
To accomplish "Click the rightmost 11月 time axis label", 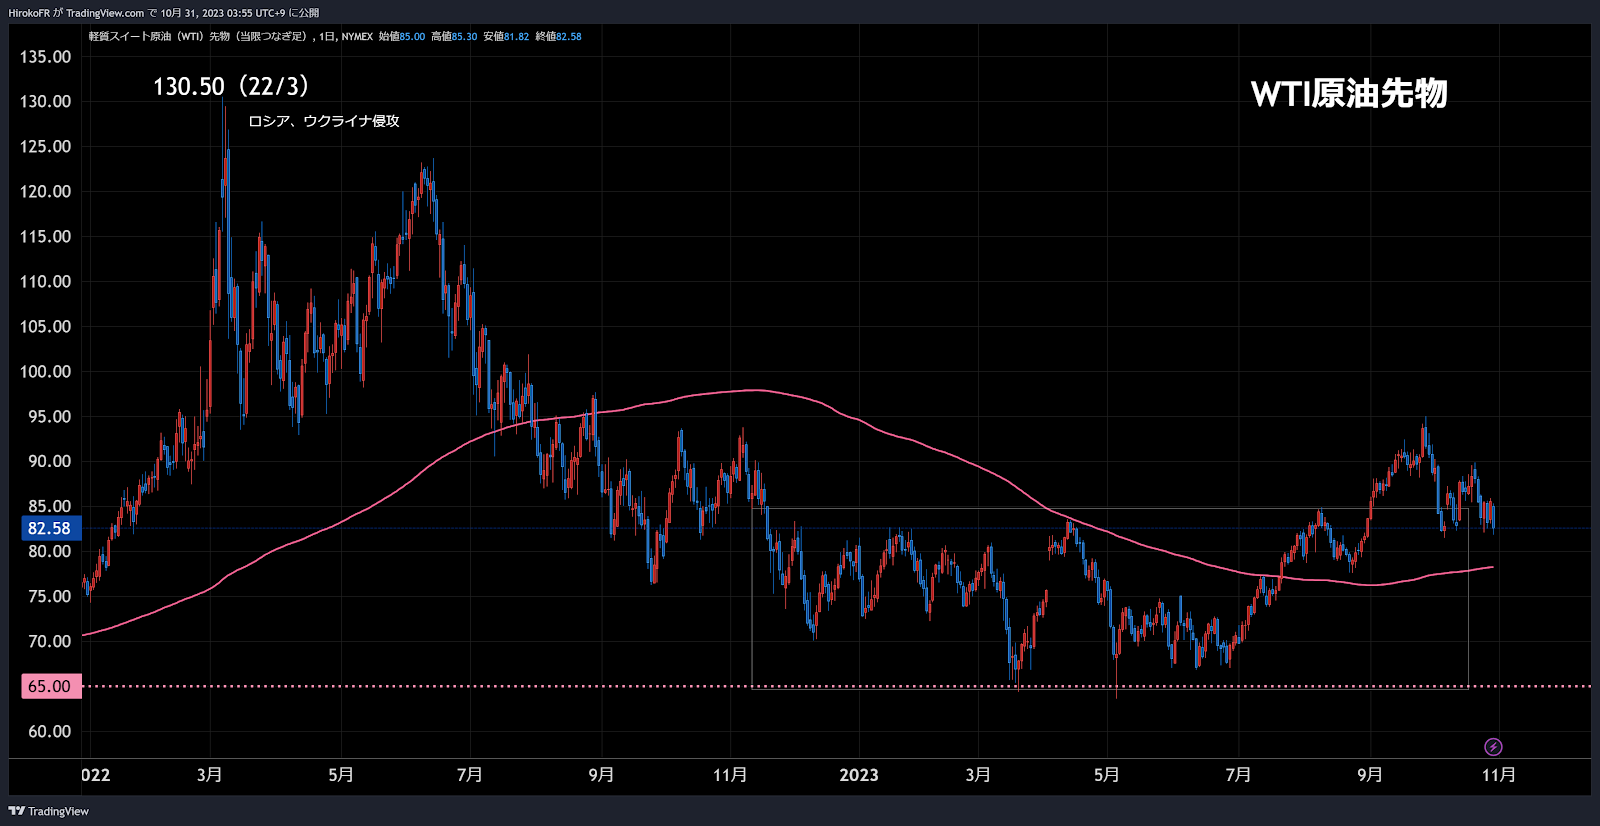I will tap(1499, 775).
